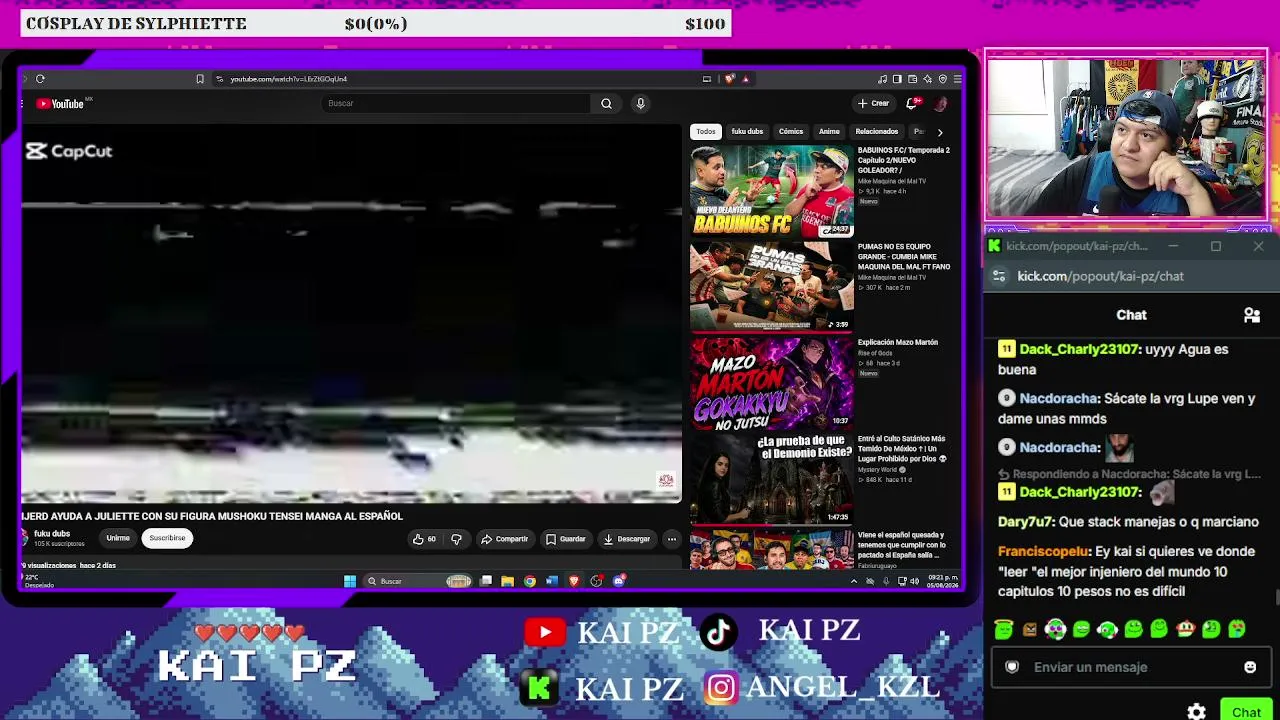Open the Brave wallet icon in toolbar
Screen dimensions: 1280x720
click(x=912, y=79)
